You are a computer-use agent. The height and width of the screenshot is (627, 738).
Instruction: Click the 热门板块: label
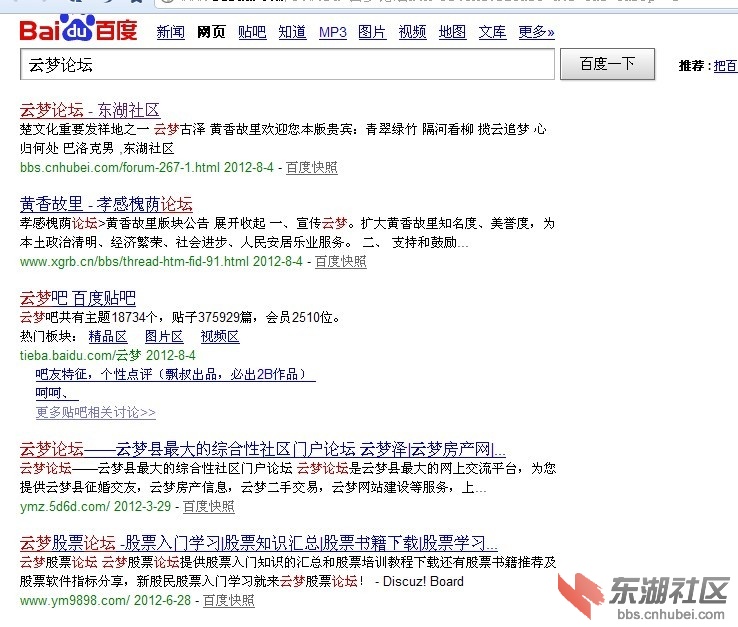pos(48,337)
